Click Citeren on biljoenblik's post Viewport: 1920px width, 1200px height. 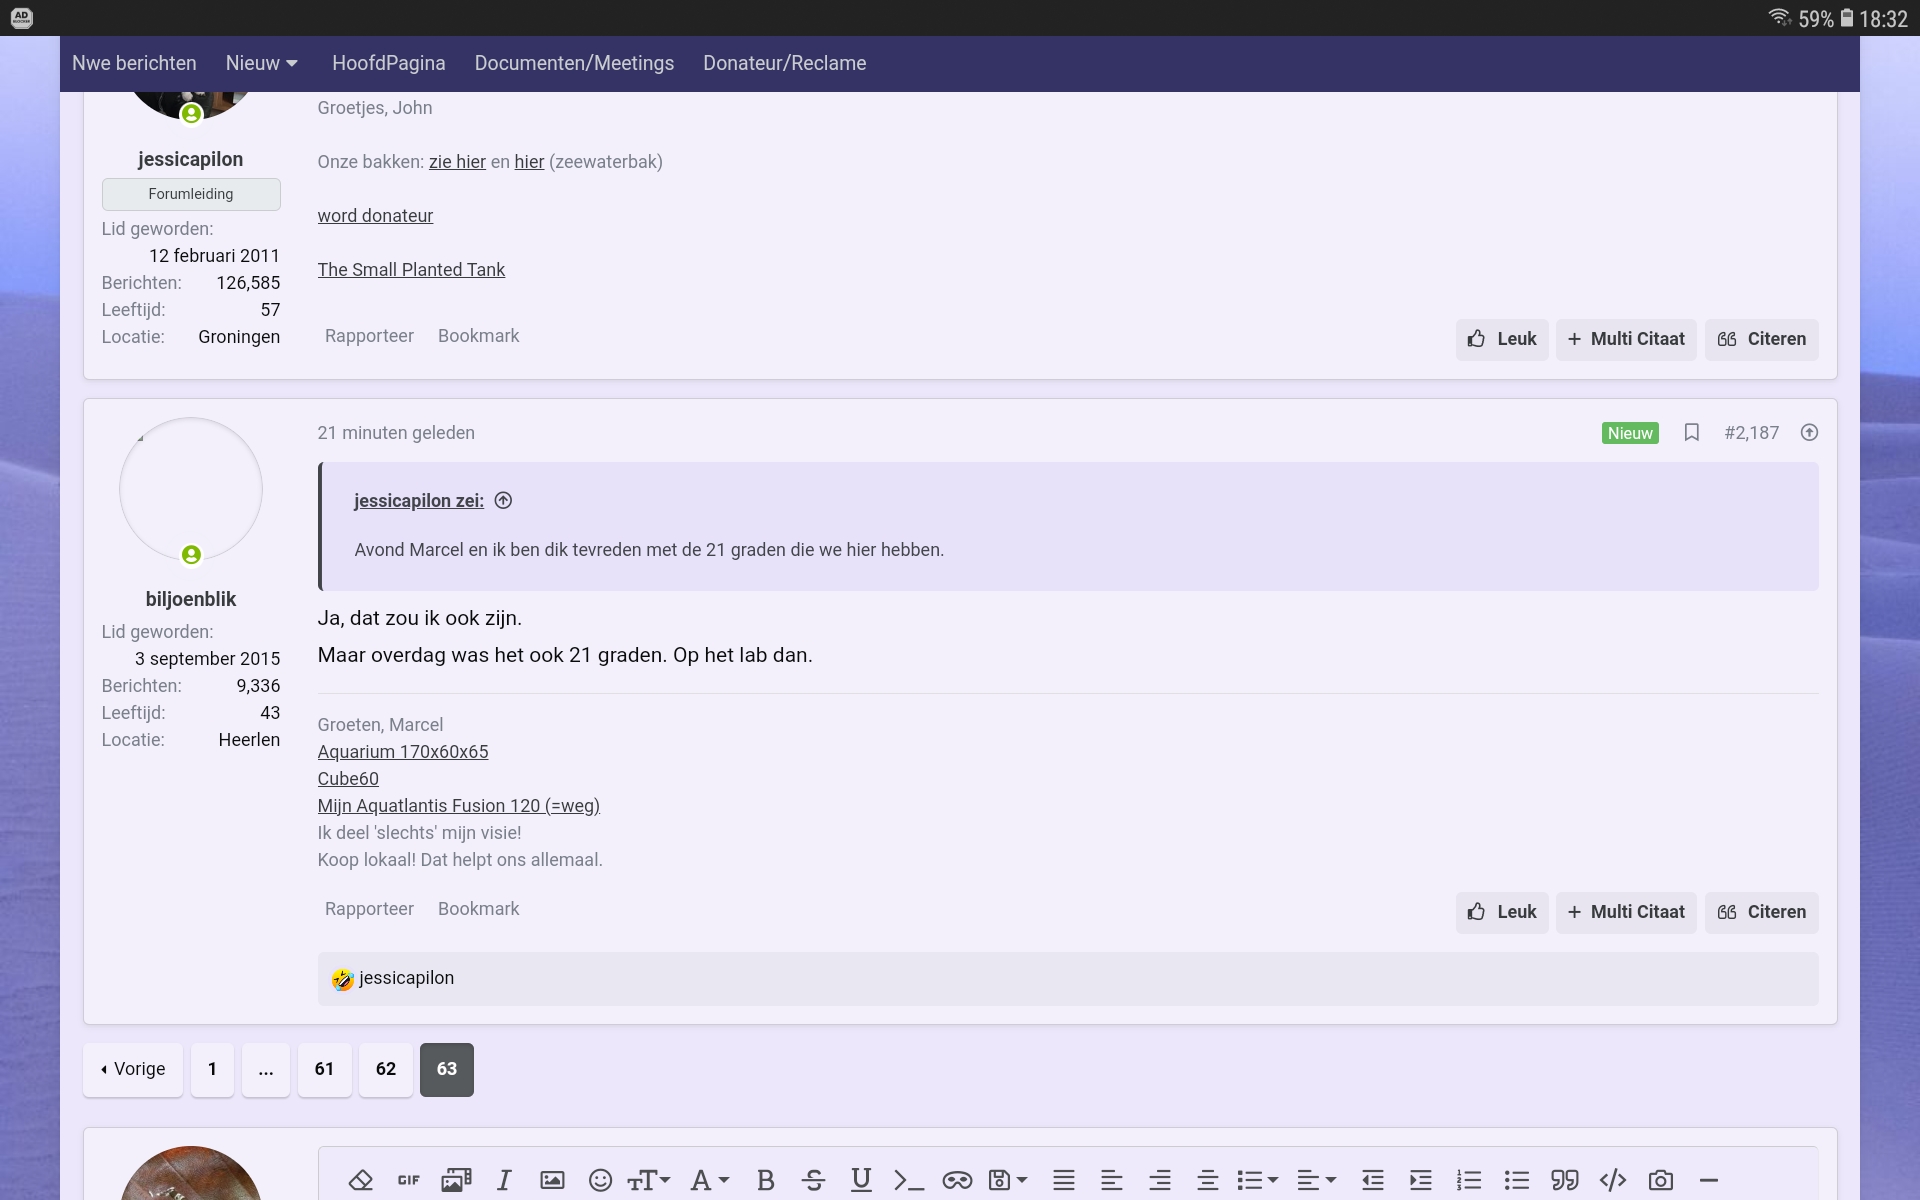[x=1761, y=912]
